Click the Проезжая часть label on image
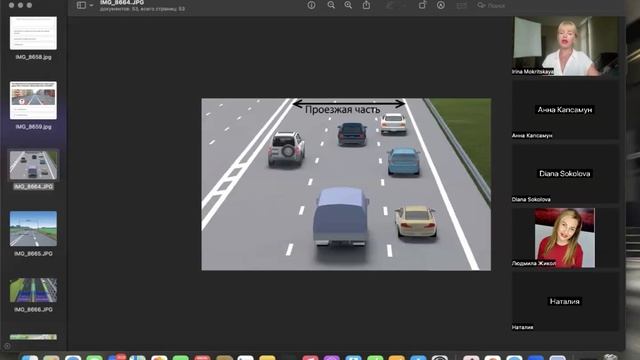Image resolution: width=640 pixels, height=360 pixels. (x=342, y=110)
